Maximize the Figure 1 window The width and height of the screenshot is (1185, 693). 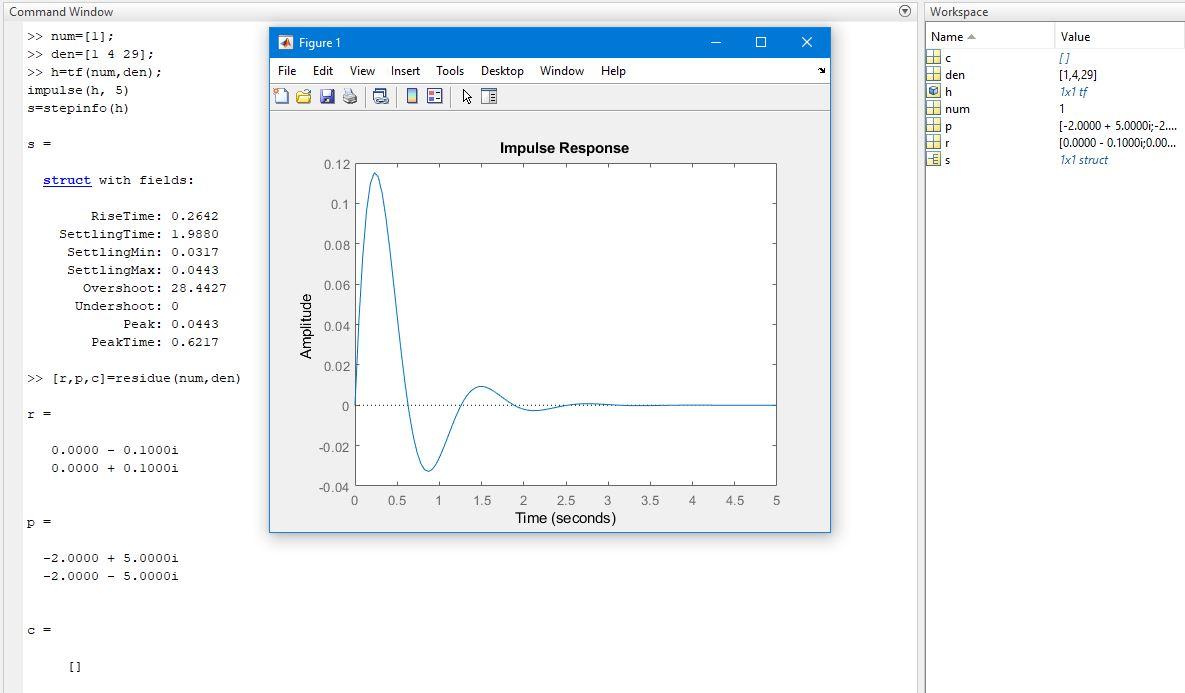761,42
